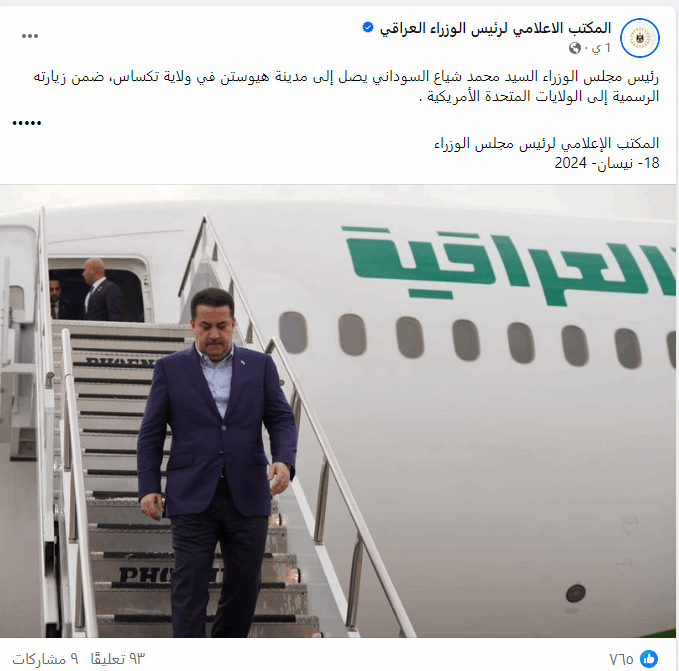Screen dimensions: 679x671
Task: Click the blue verified badge
Action: (368, 28)
